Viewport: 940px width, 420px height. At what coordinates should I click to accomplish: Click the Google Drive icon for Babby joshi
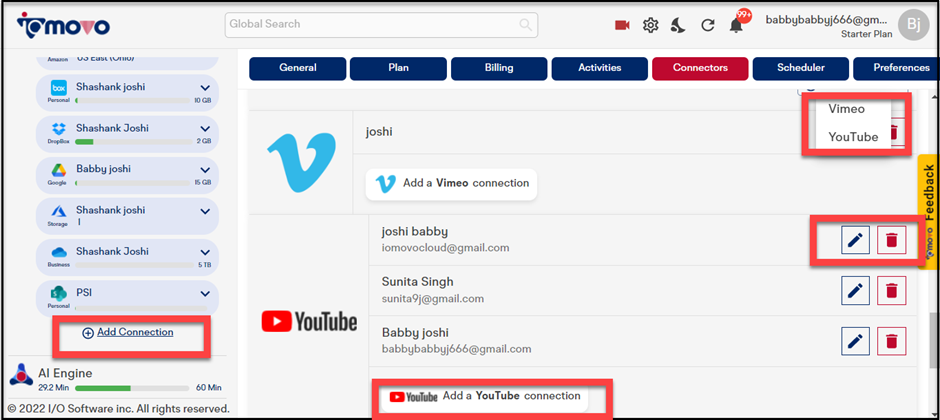click(x=59, y=170)
